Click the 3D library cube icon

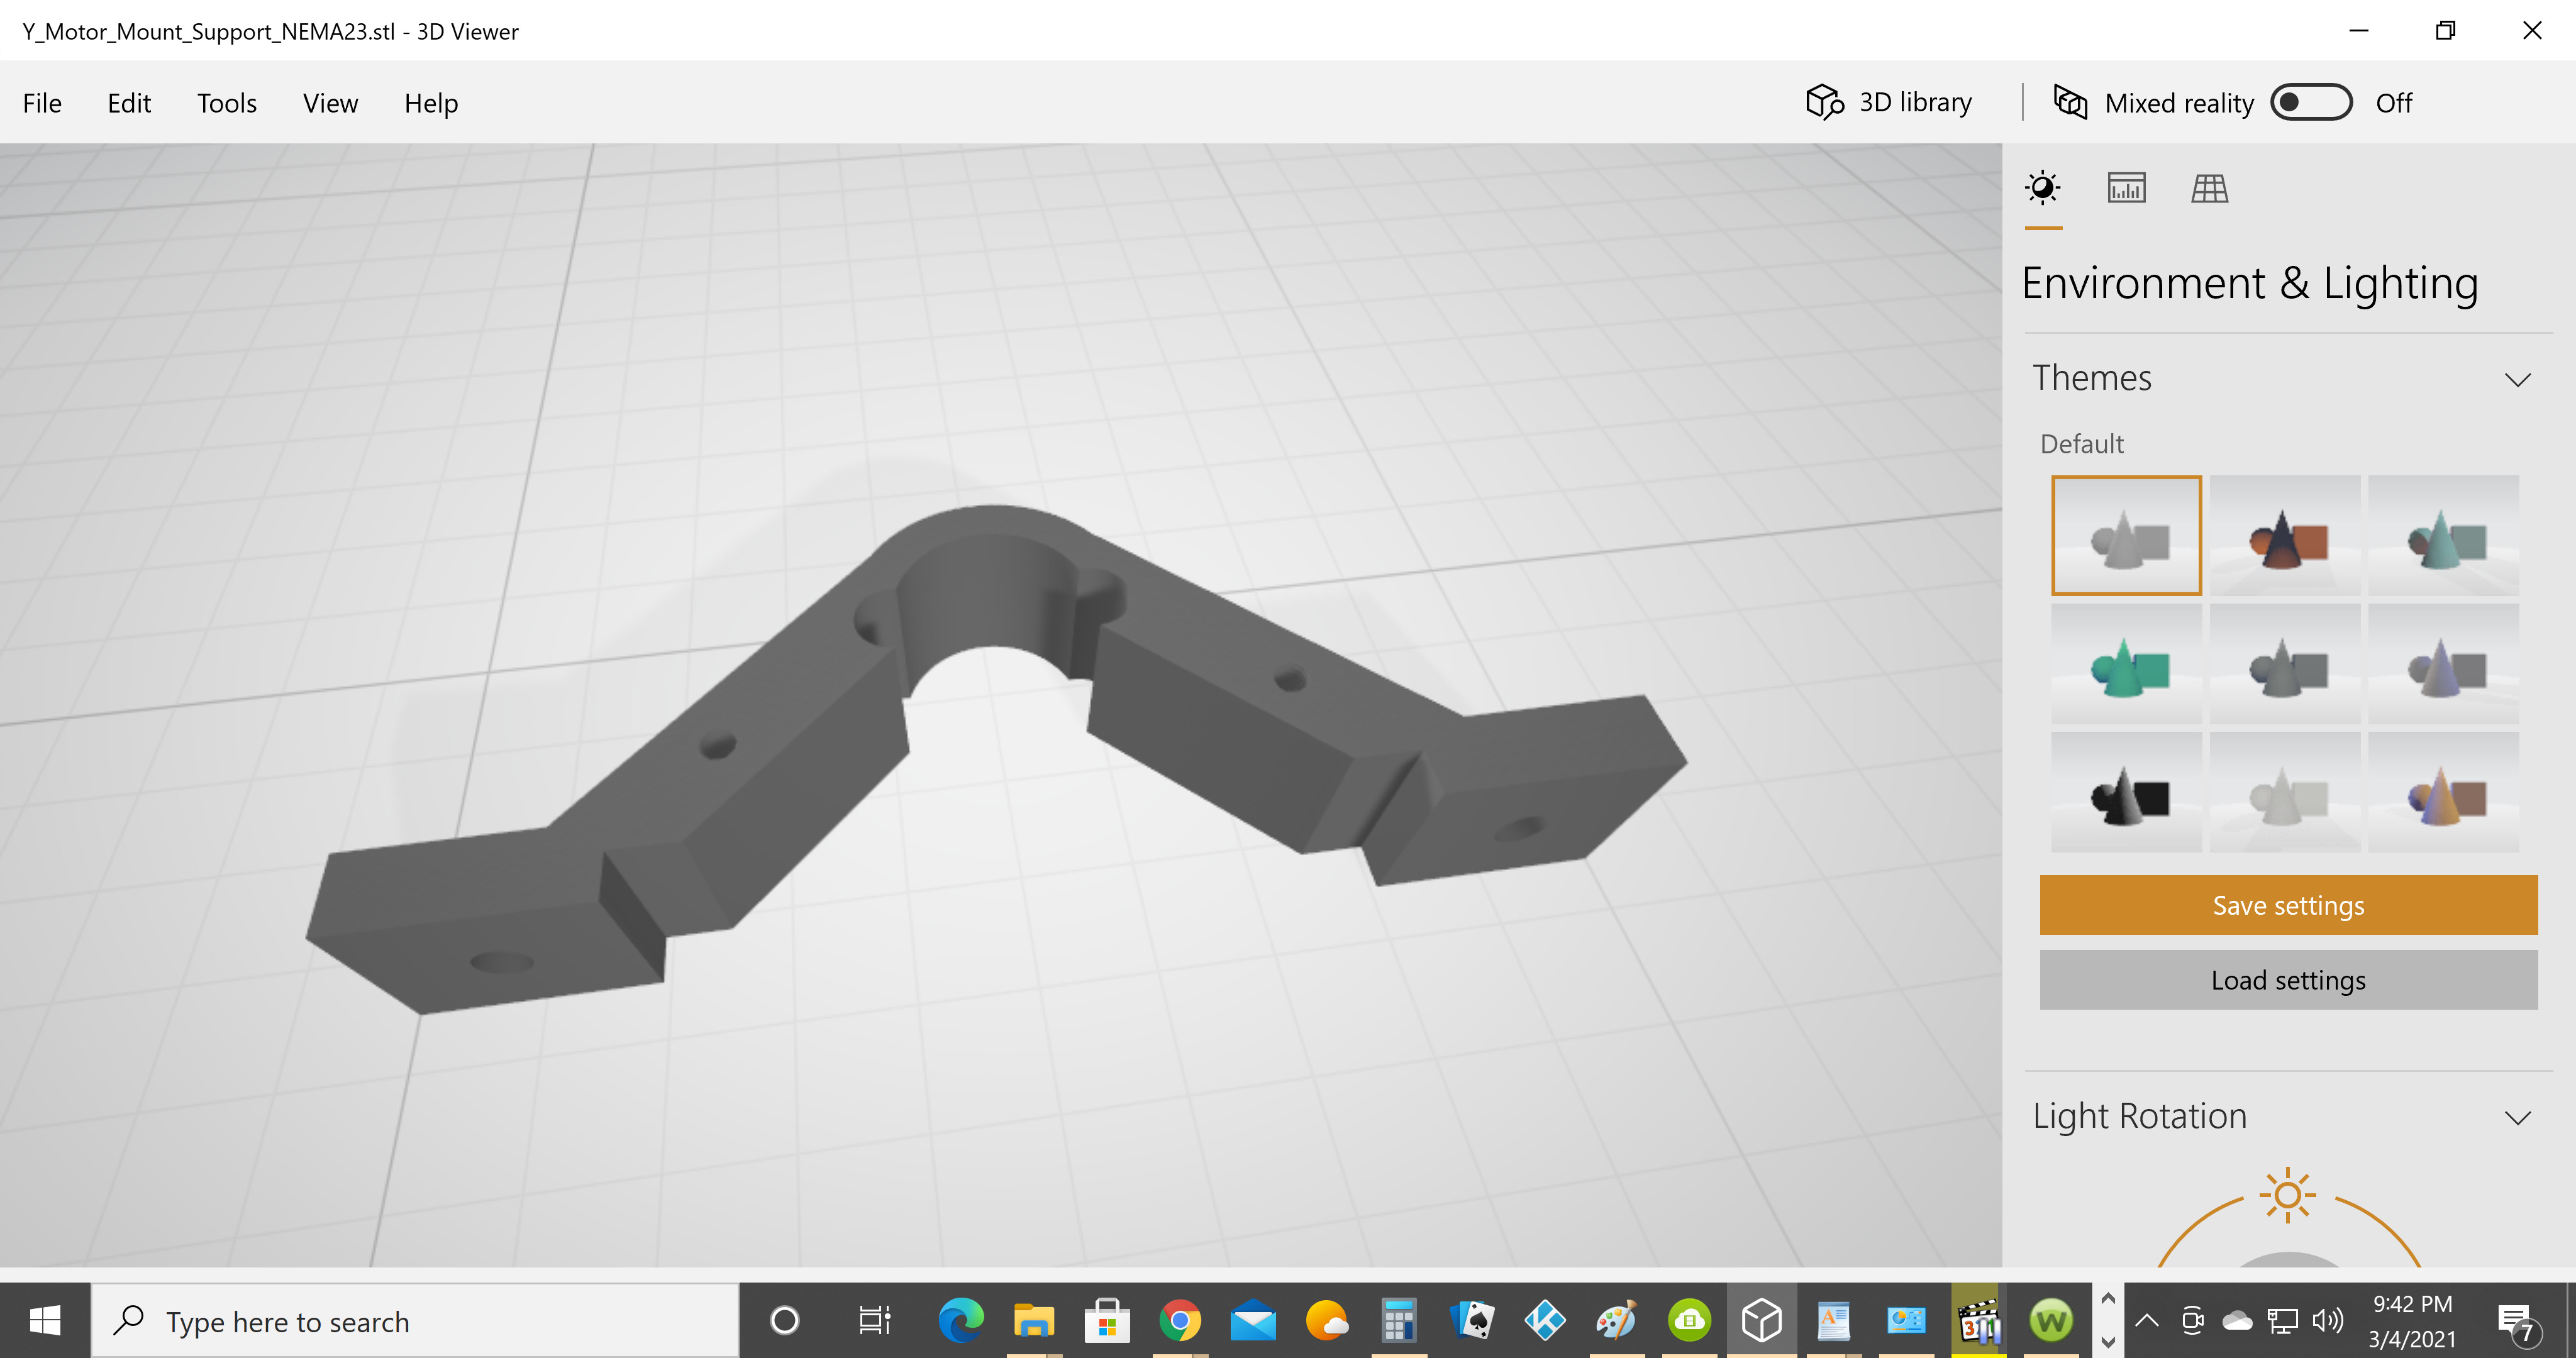coord(1824,102)
